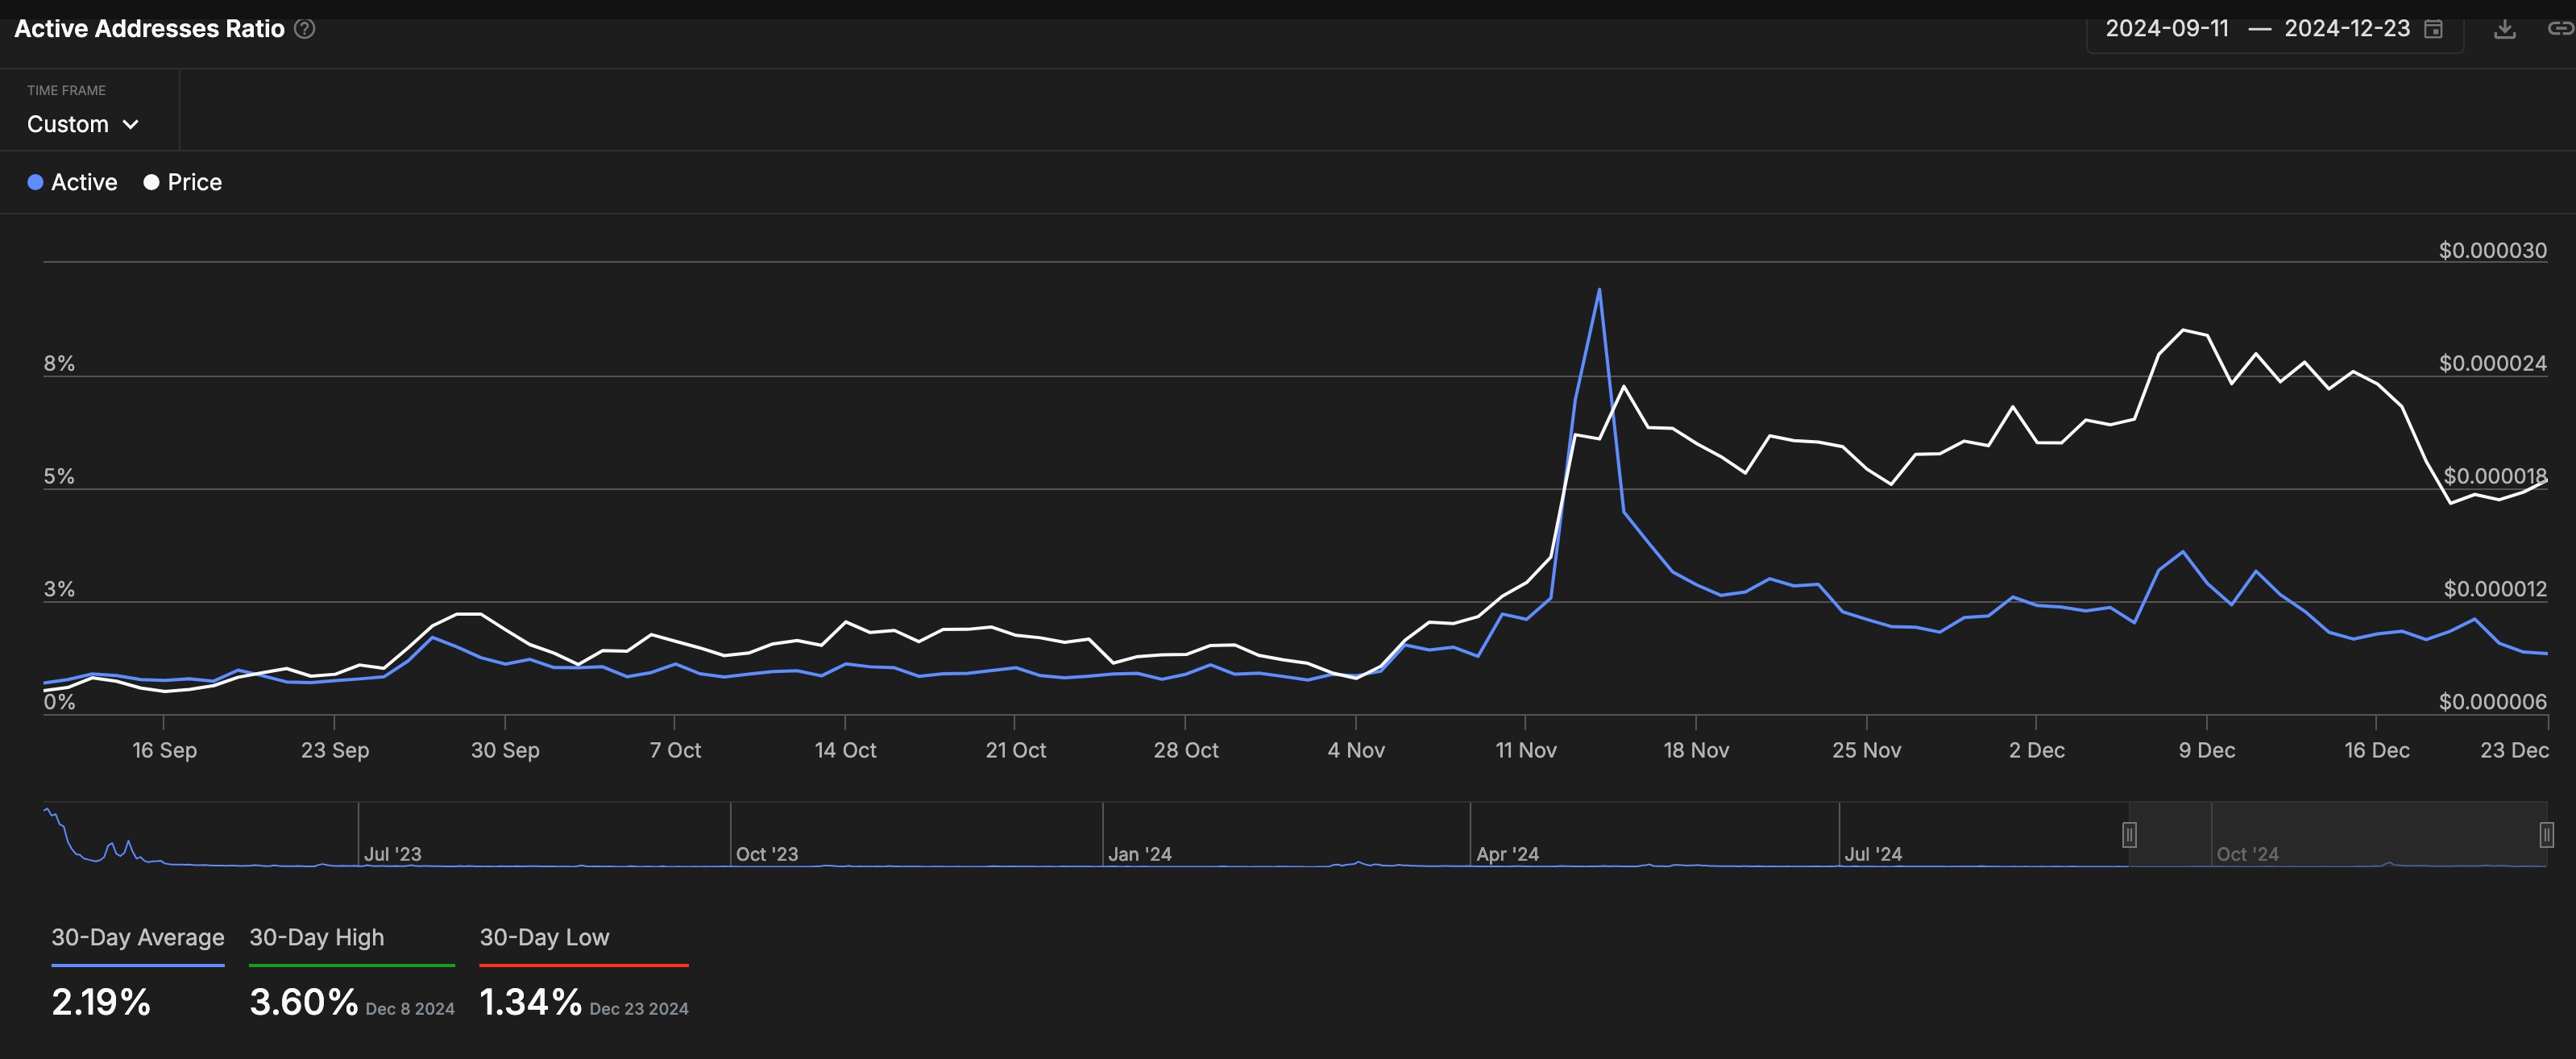Click the Active Addresses Ratio title

coord(150,29)
